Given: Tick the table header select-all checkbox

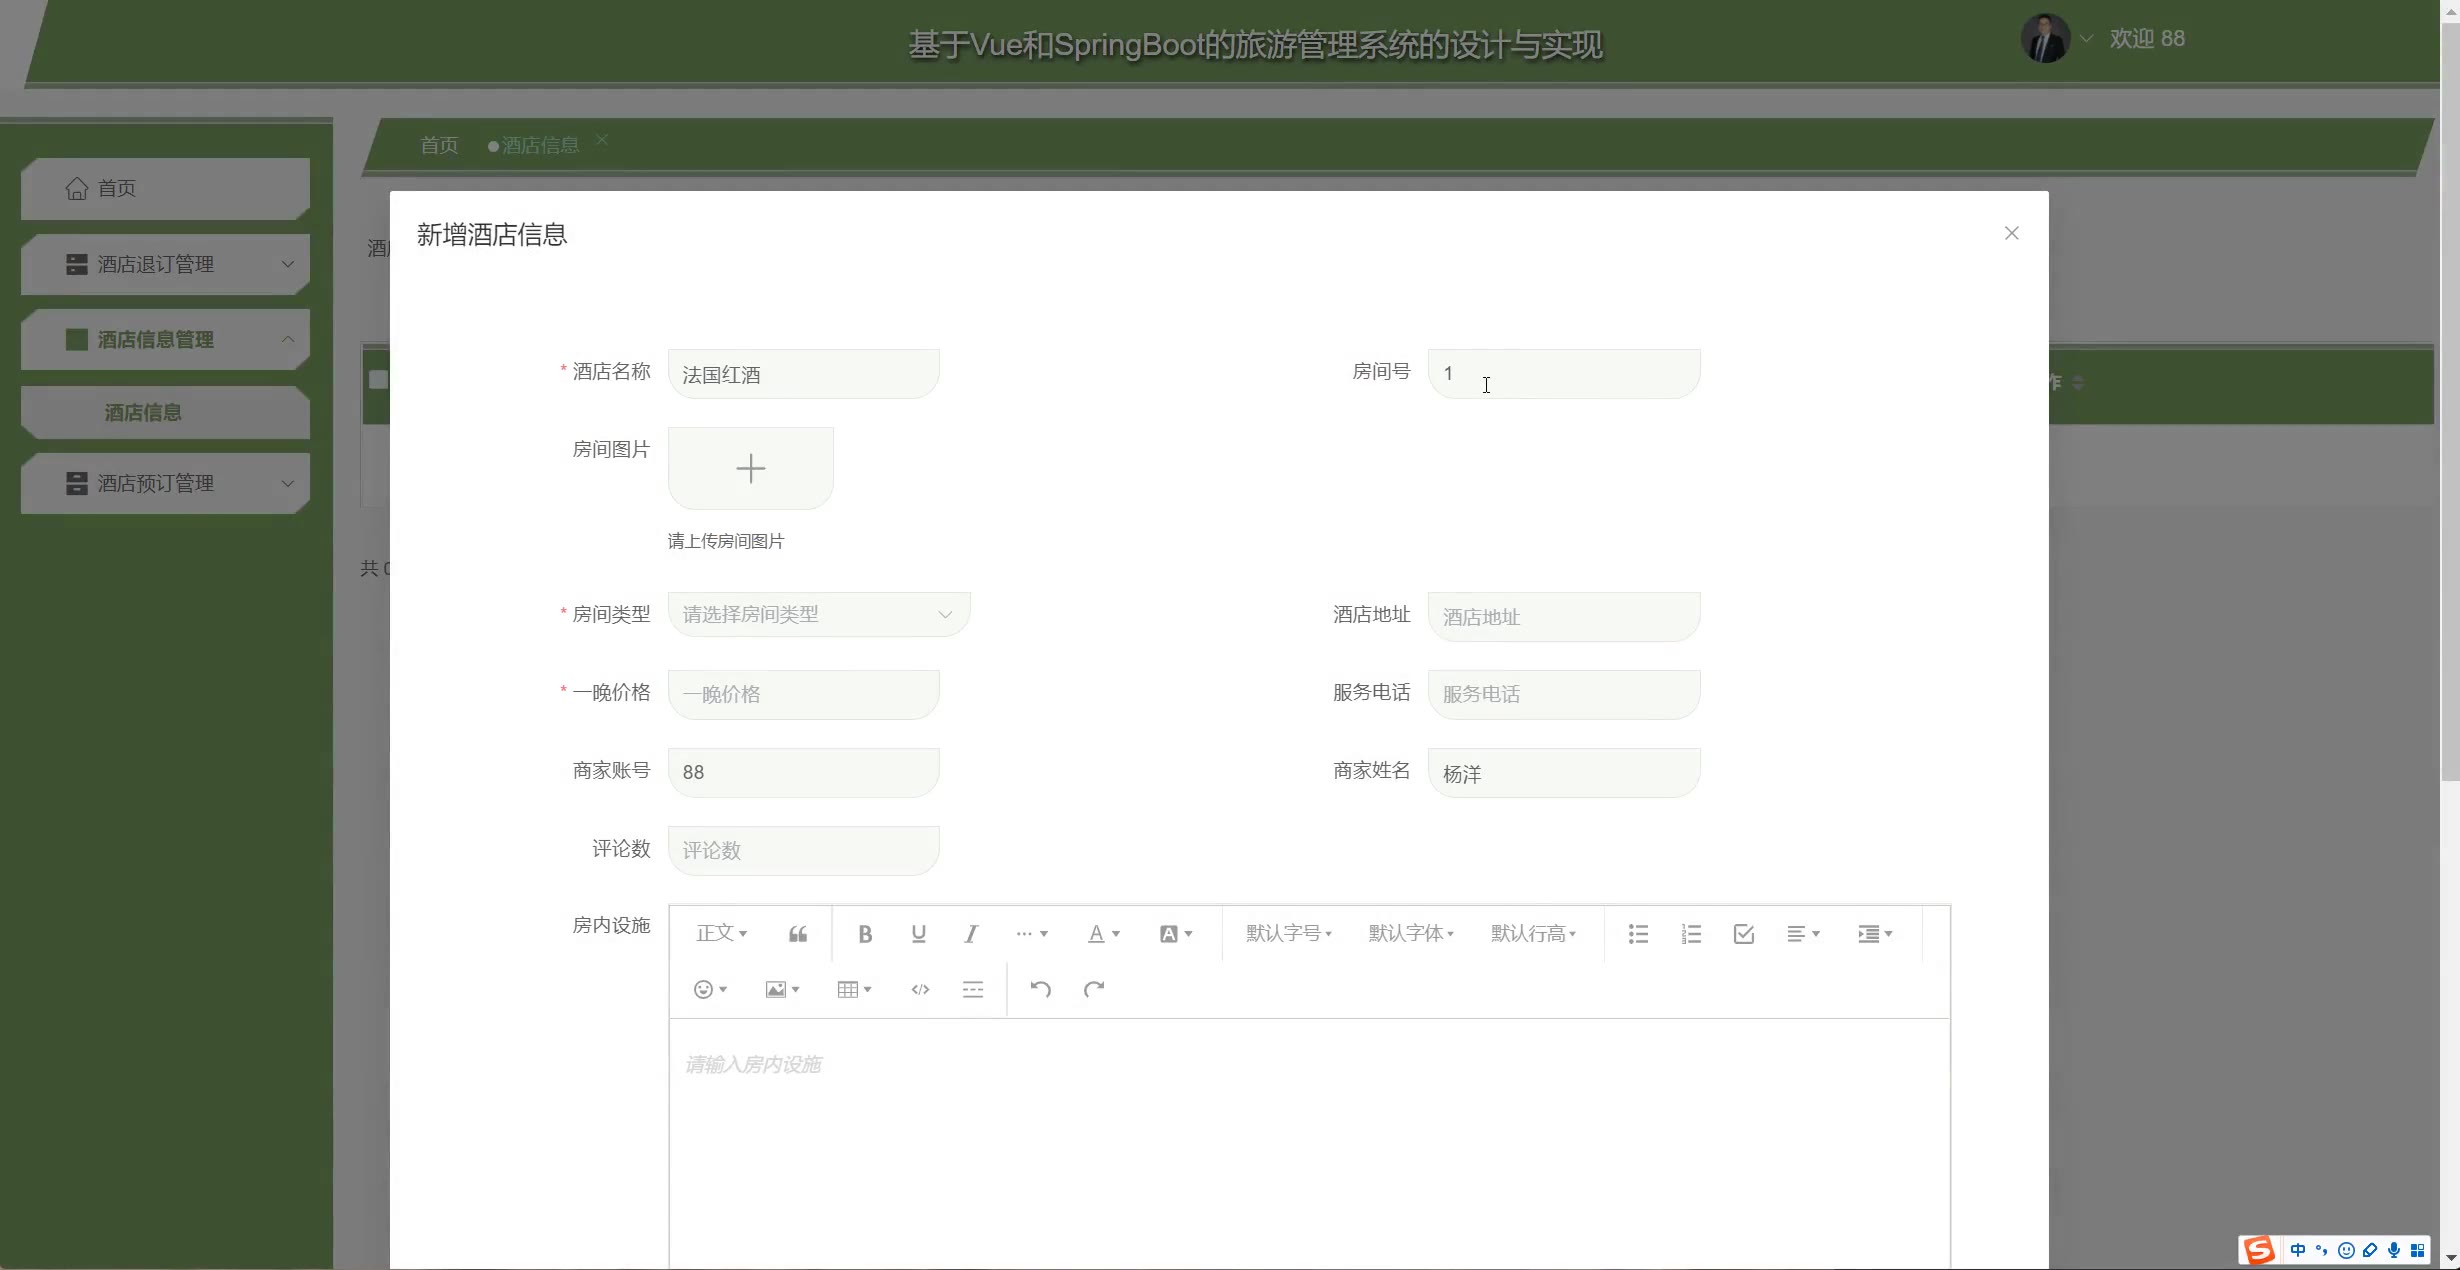Looking at the screenshot, I should pyautogui.click(x=378, y=380).
